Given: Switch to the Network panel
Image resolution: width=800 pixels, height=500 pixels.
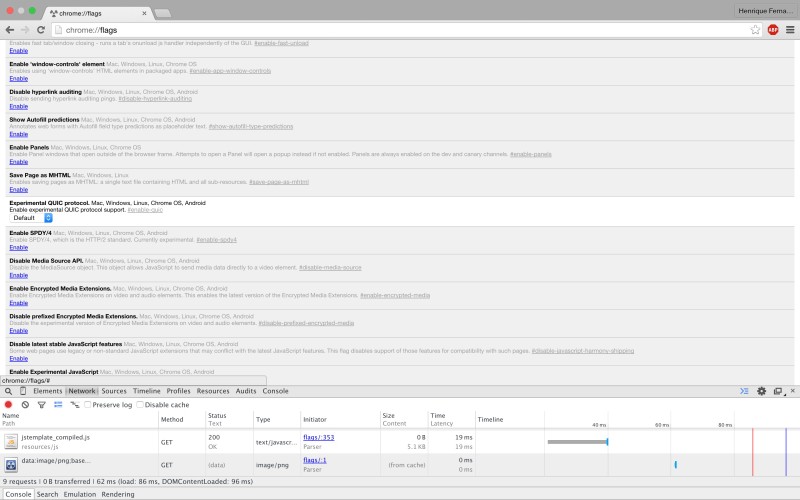Looking at the screenshot, I should tap(82, 391).
